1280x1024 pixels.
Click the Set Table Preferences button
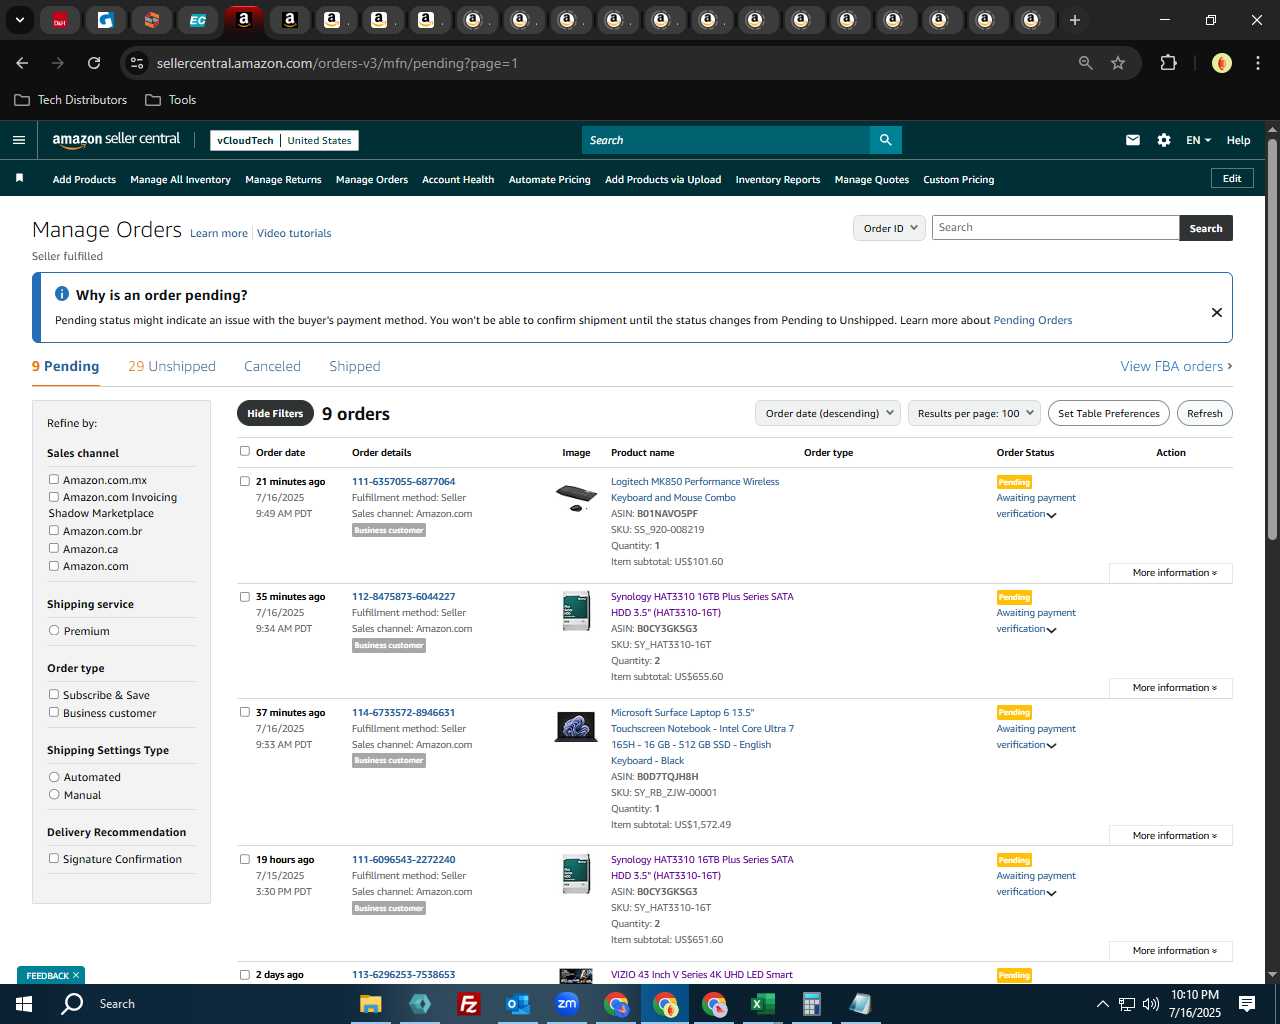click(1109, 413)
